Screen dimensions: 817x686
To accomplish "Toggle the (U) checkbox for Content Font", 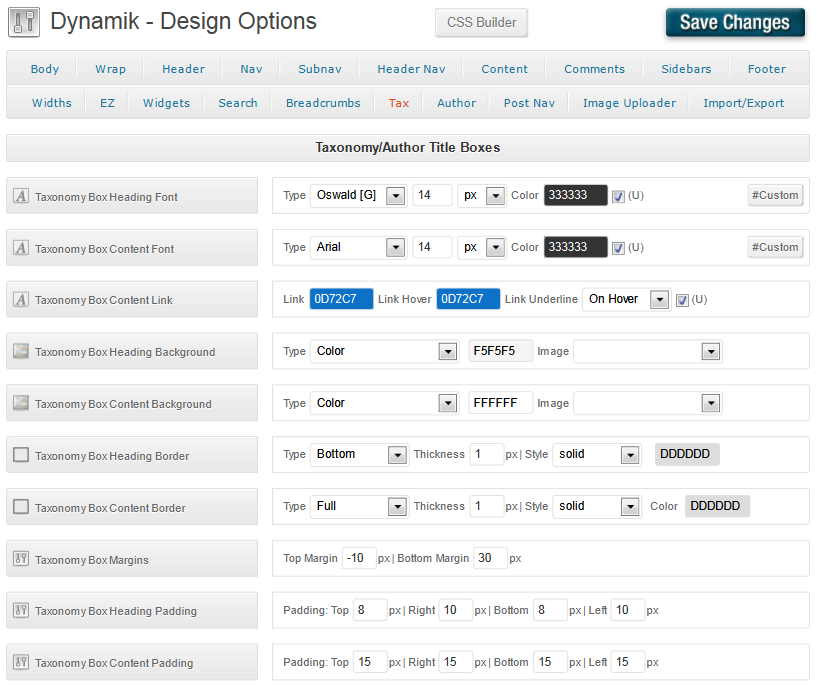I will click(618, 248).
